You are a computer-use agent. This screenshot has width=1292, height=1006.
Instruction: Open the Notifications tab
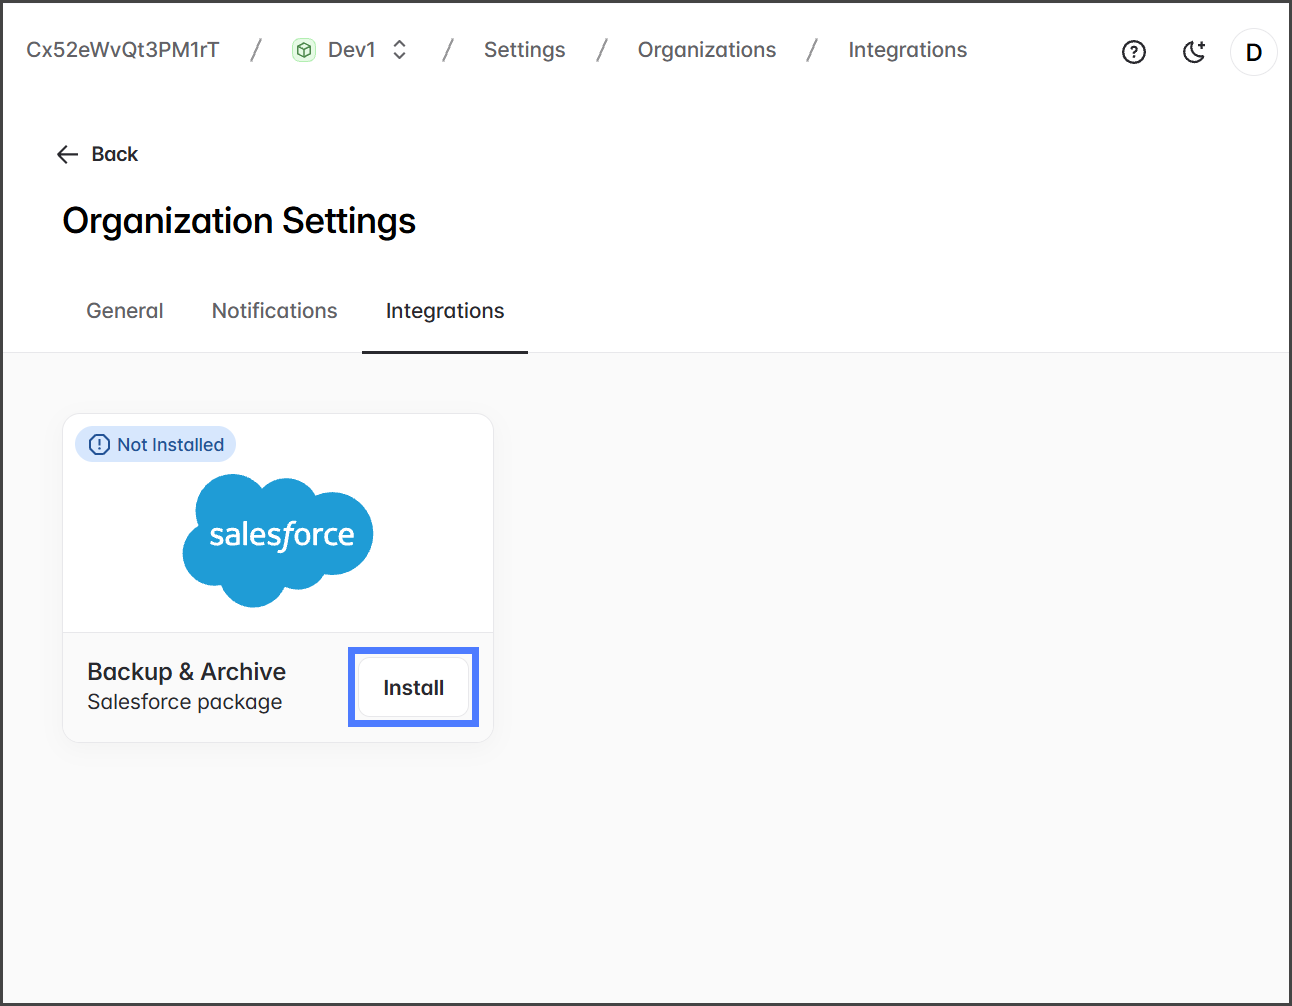274,311
